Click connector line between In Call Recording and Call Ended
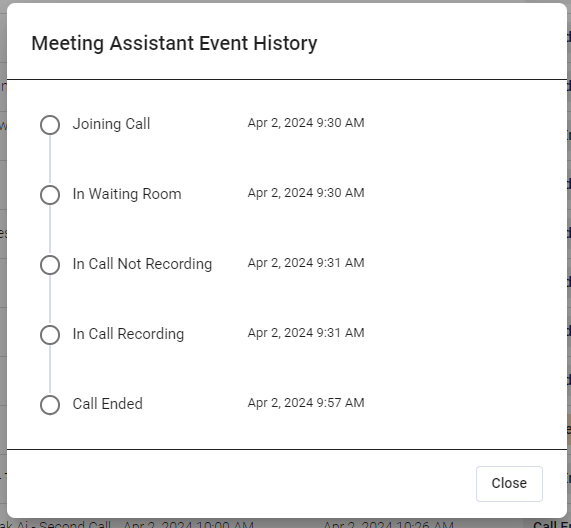571x528 pixels. pos(50,370)
